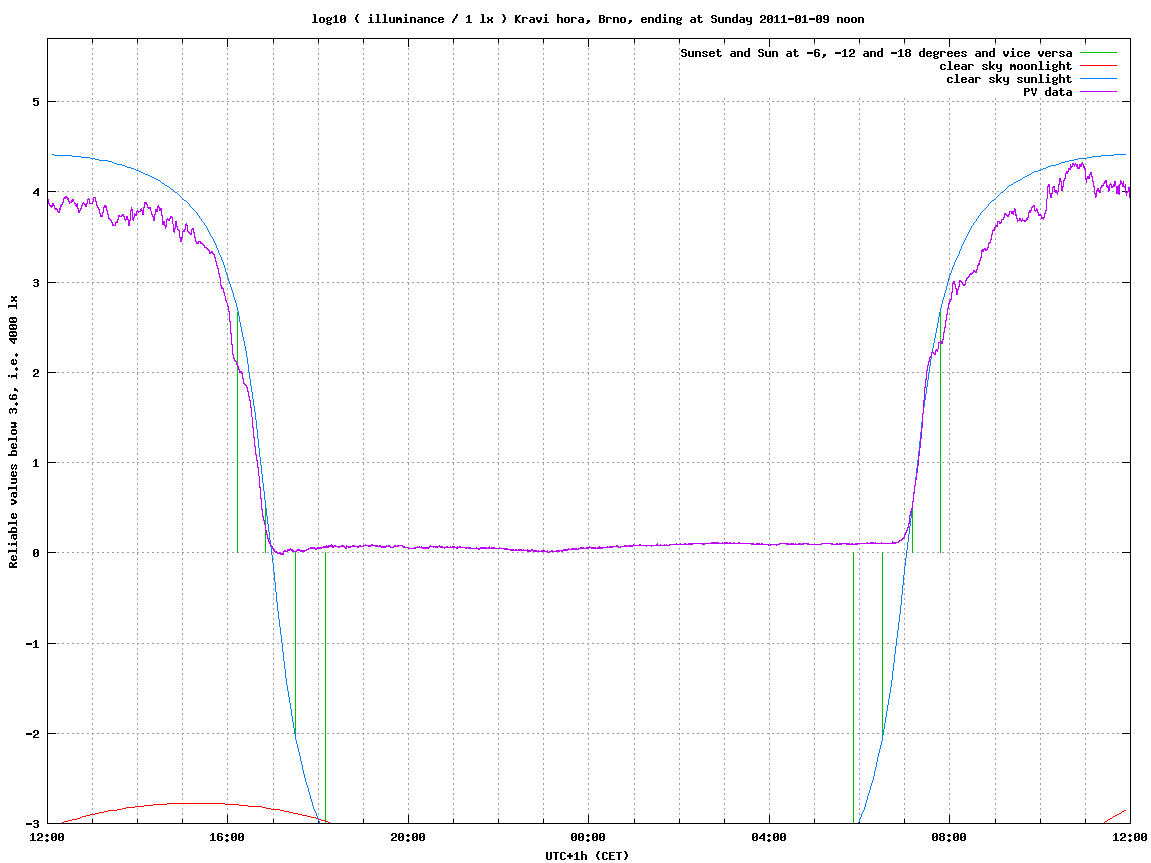The height and width of the screenshot is (863, 1151).
Task: Click the x-axis label '04:00'
Action: pos(769,837)
